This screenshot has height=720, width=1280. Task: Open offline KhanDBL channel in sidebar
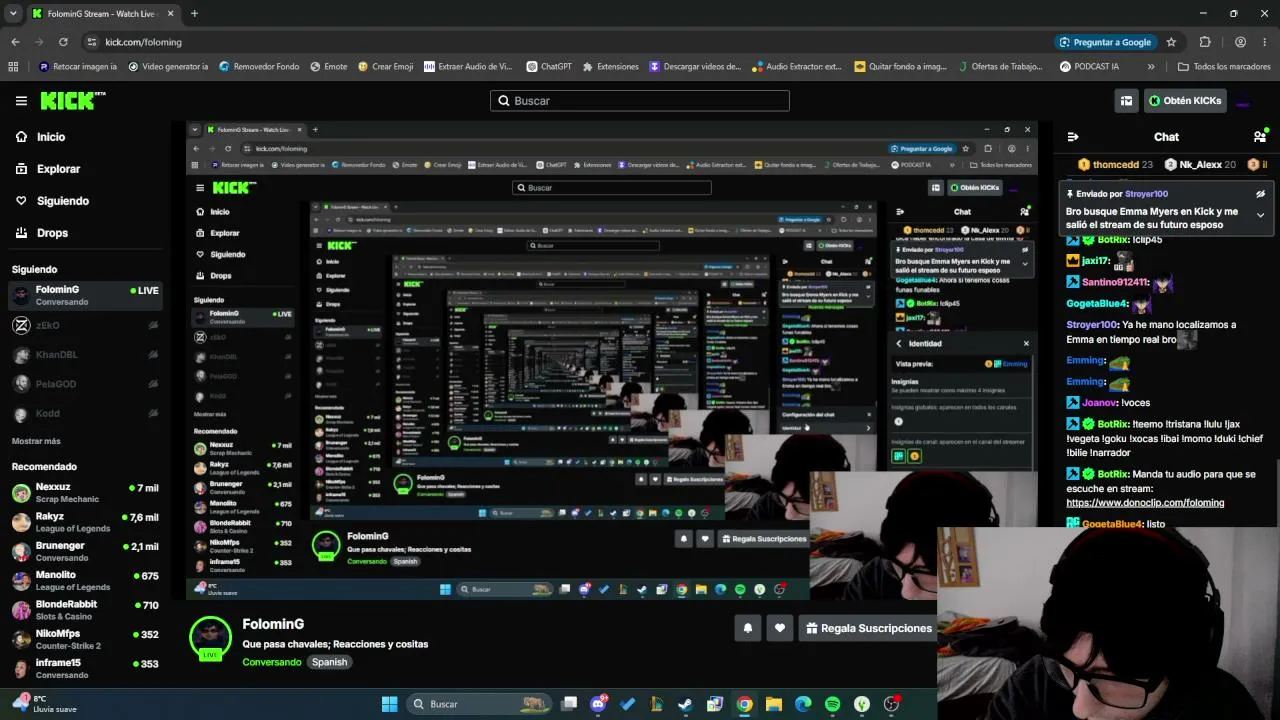pos(84,355)
